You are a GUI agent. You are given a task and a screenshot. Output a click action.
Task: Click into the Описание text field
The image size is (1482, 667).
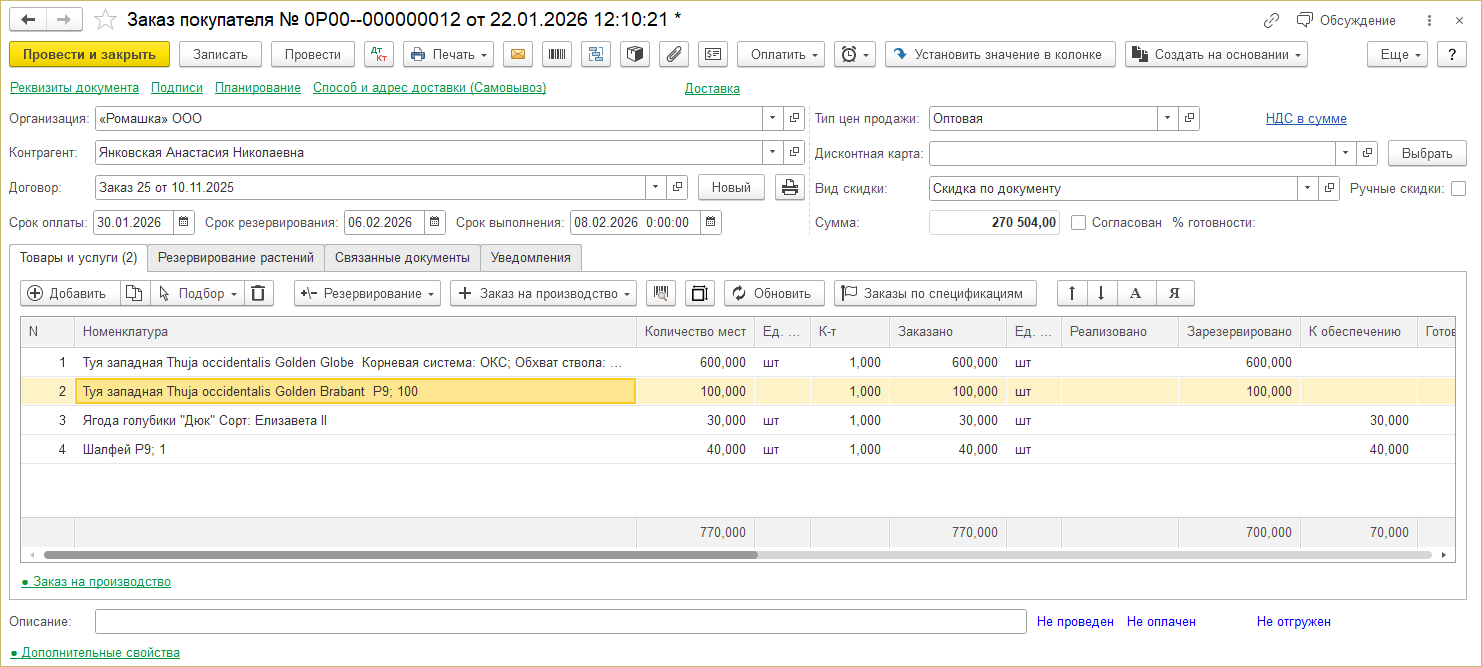pyautogui.click(x=560, y=622)
